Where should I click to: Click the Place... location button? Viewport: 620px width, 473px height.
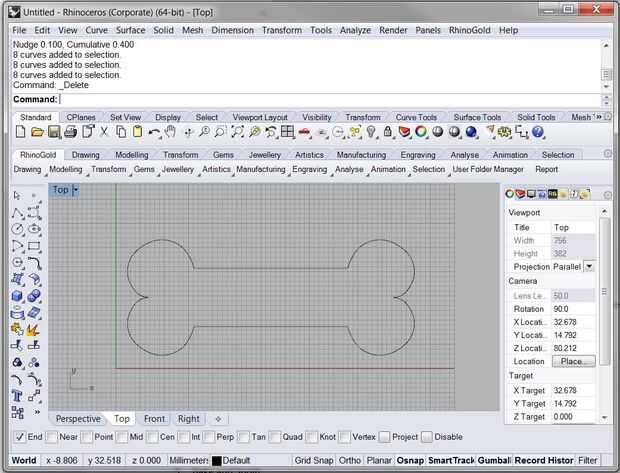573,361
